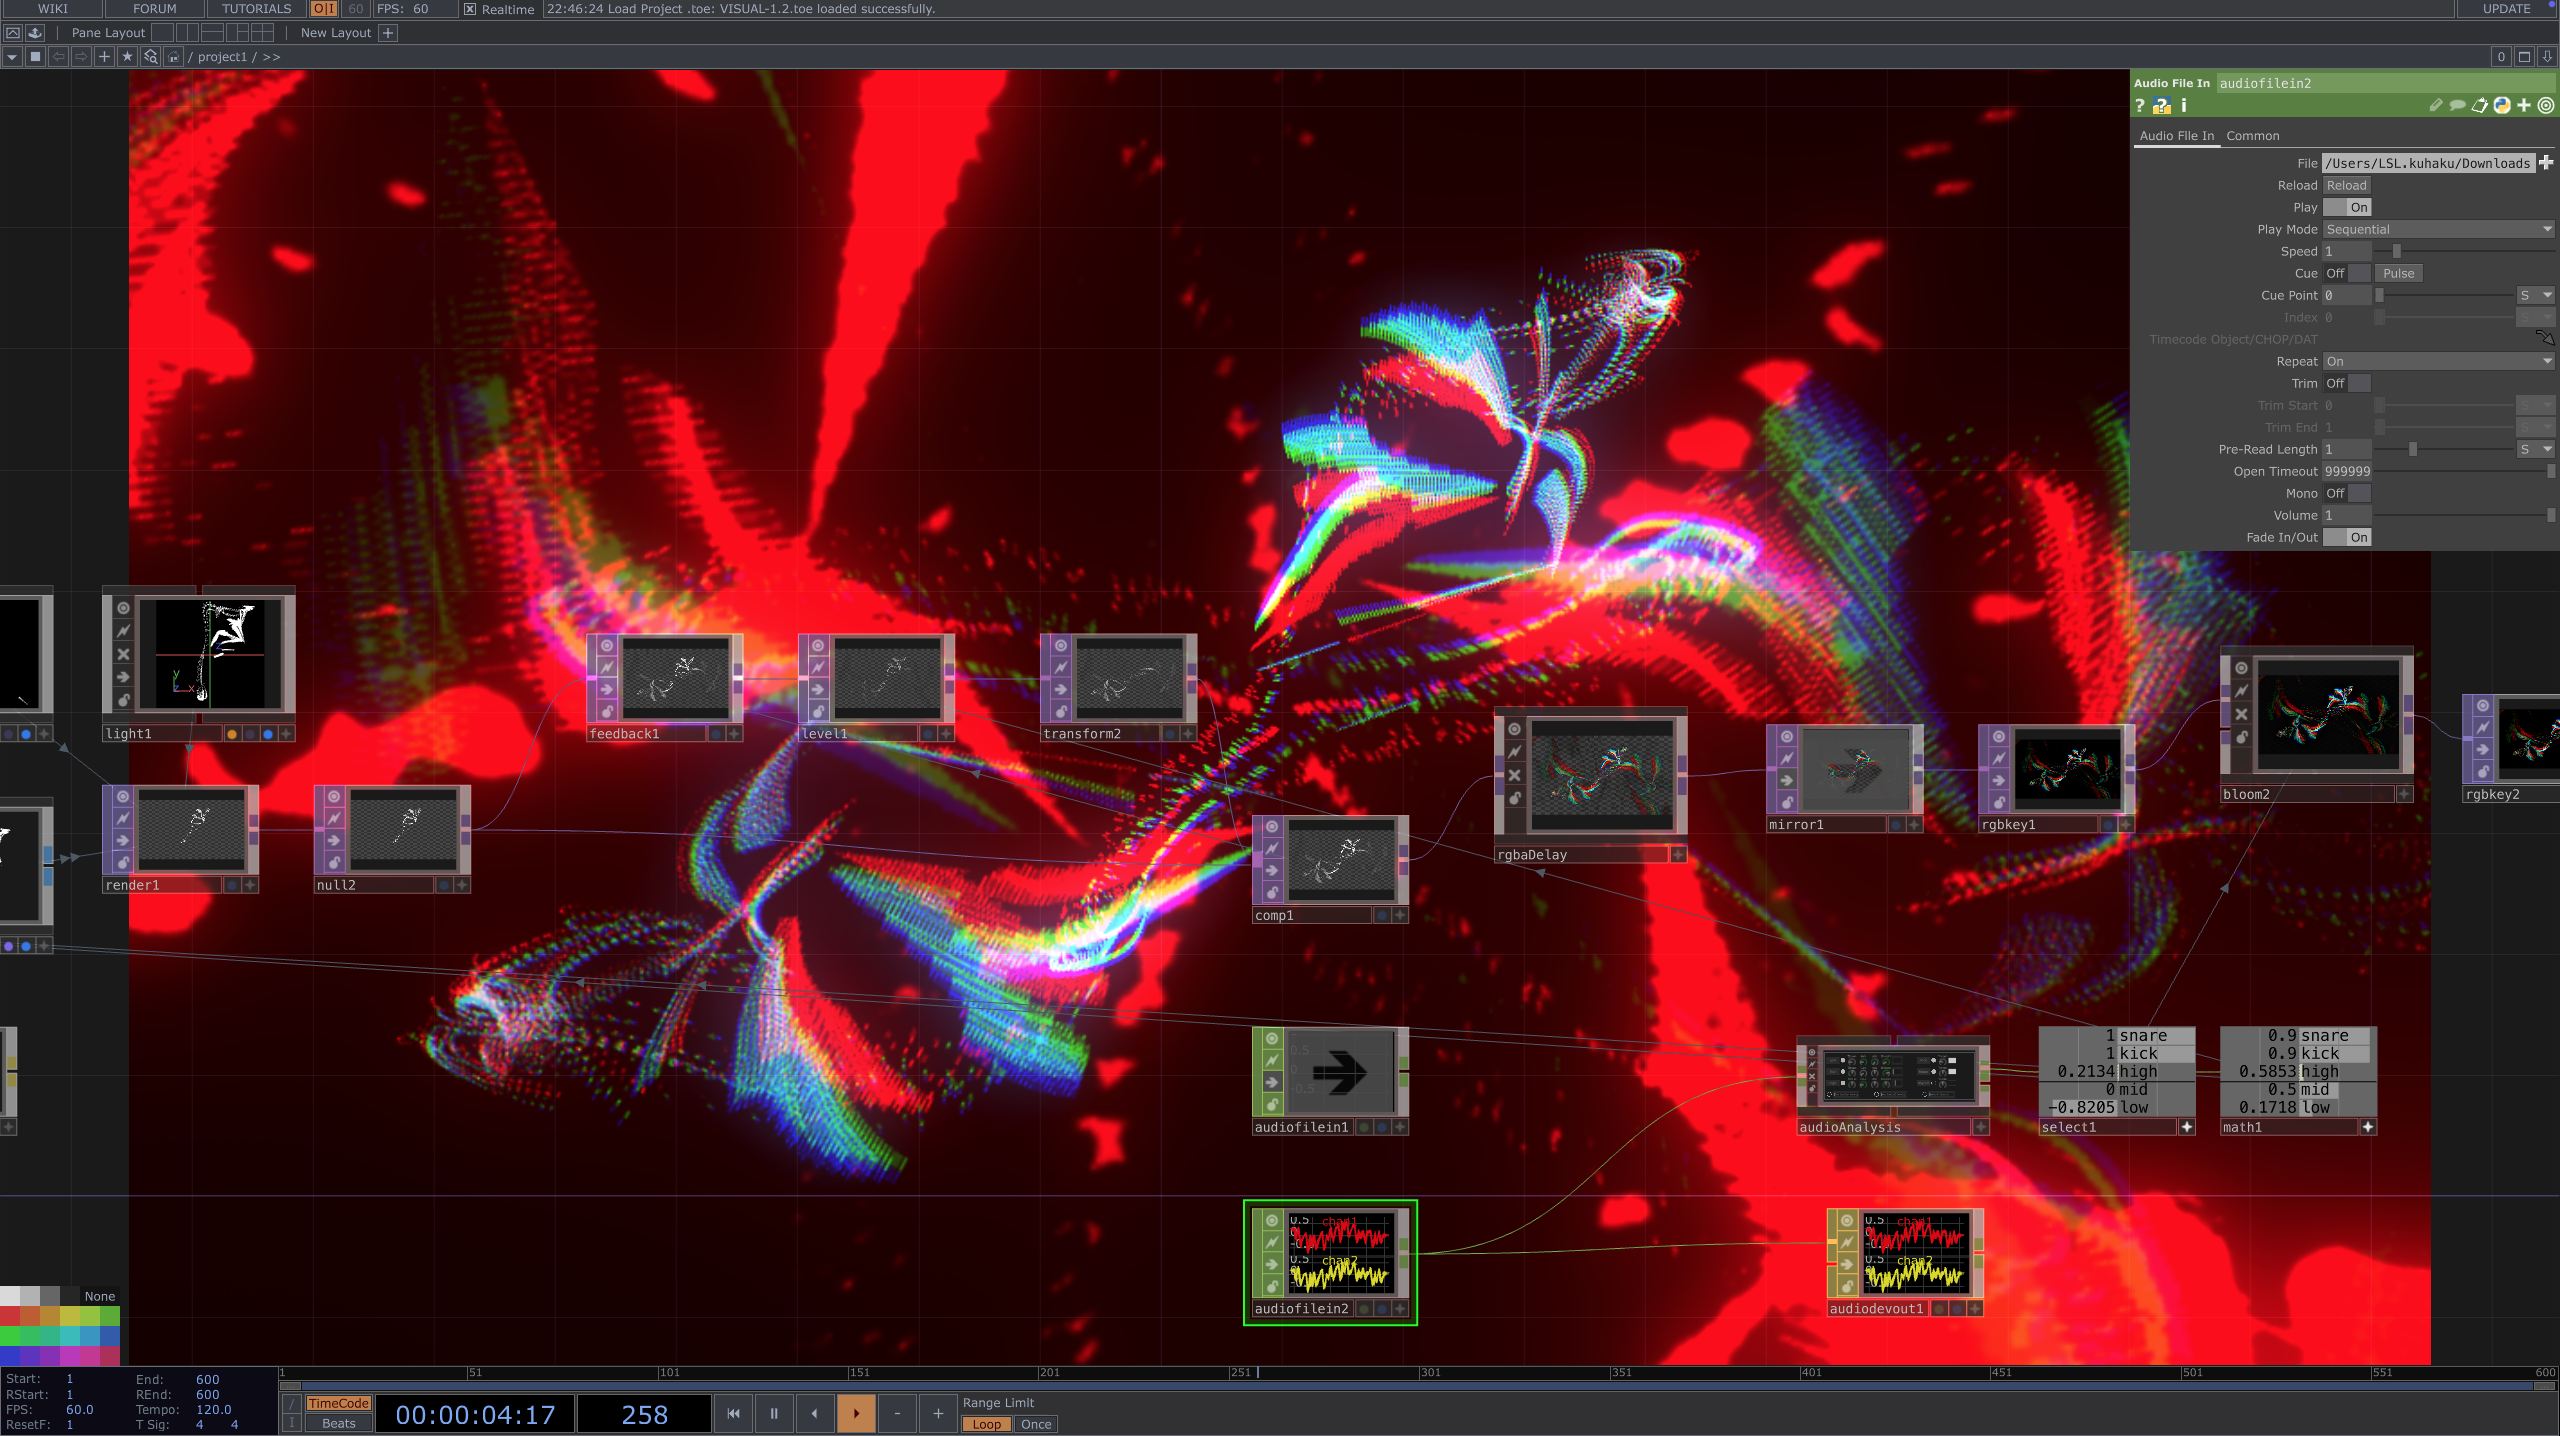2560x1436 pixels.
Task: Open the Repeat dropdown
Action: coord(2440,361)
